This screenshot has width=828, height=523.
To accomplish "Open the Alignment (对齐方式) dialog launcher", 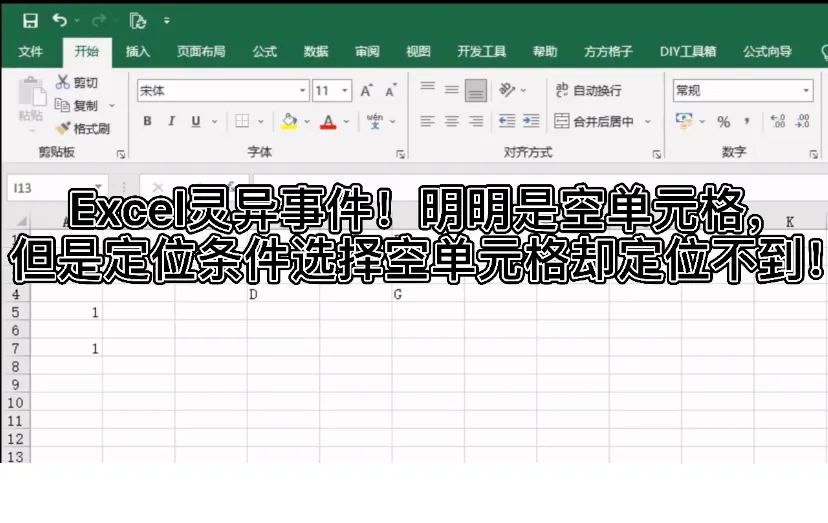I will 657,154.
